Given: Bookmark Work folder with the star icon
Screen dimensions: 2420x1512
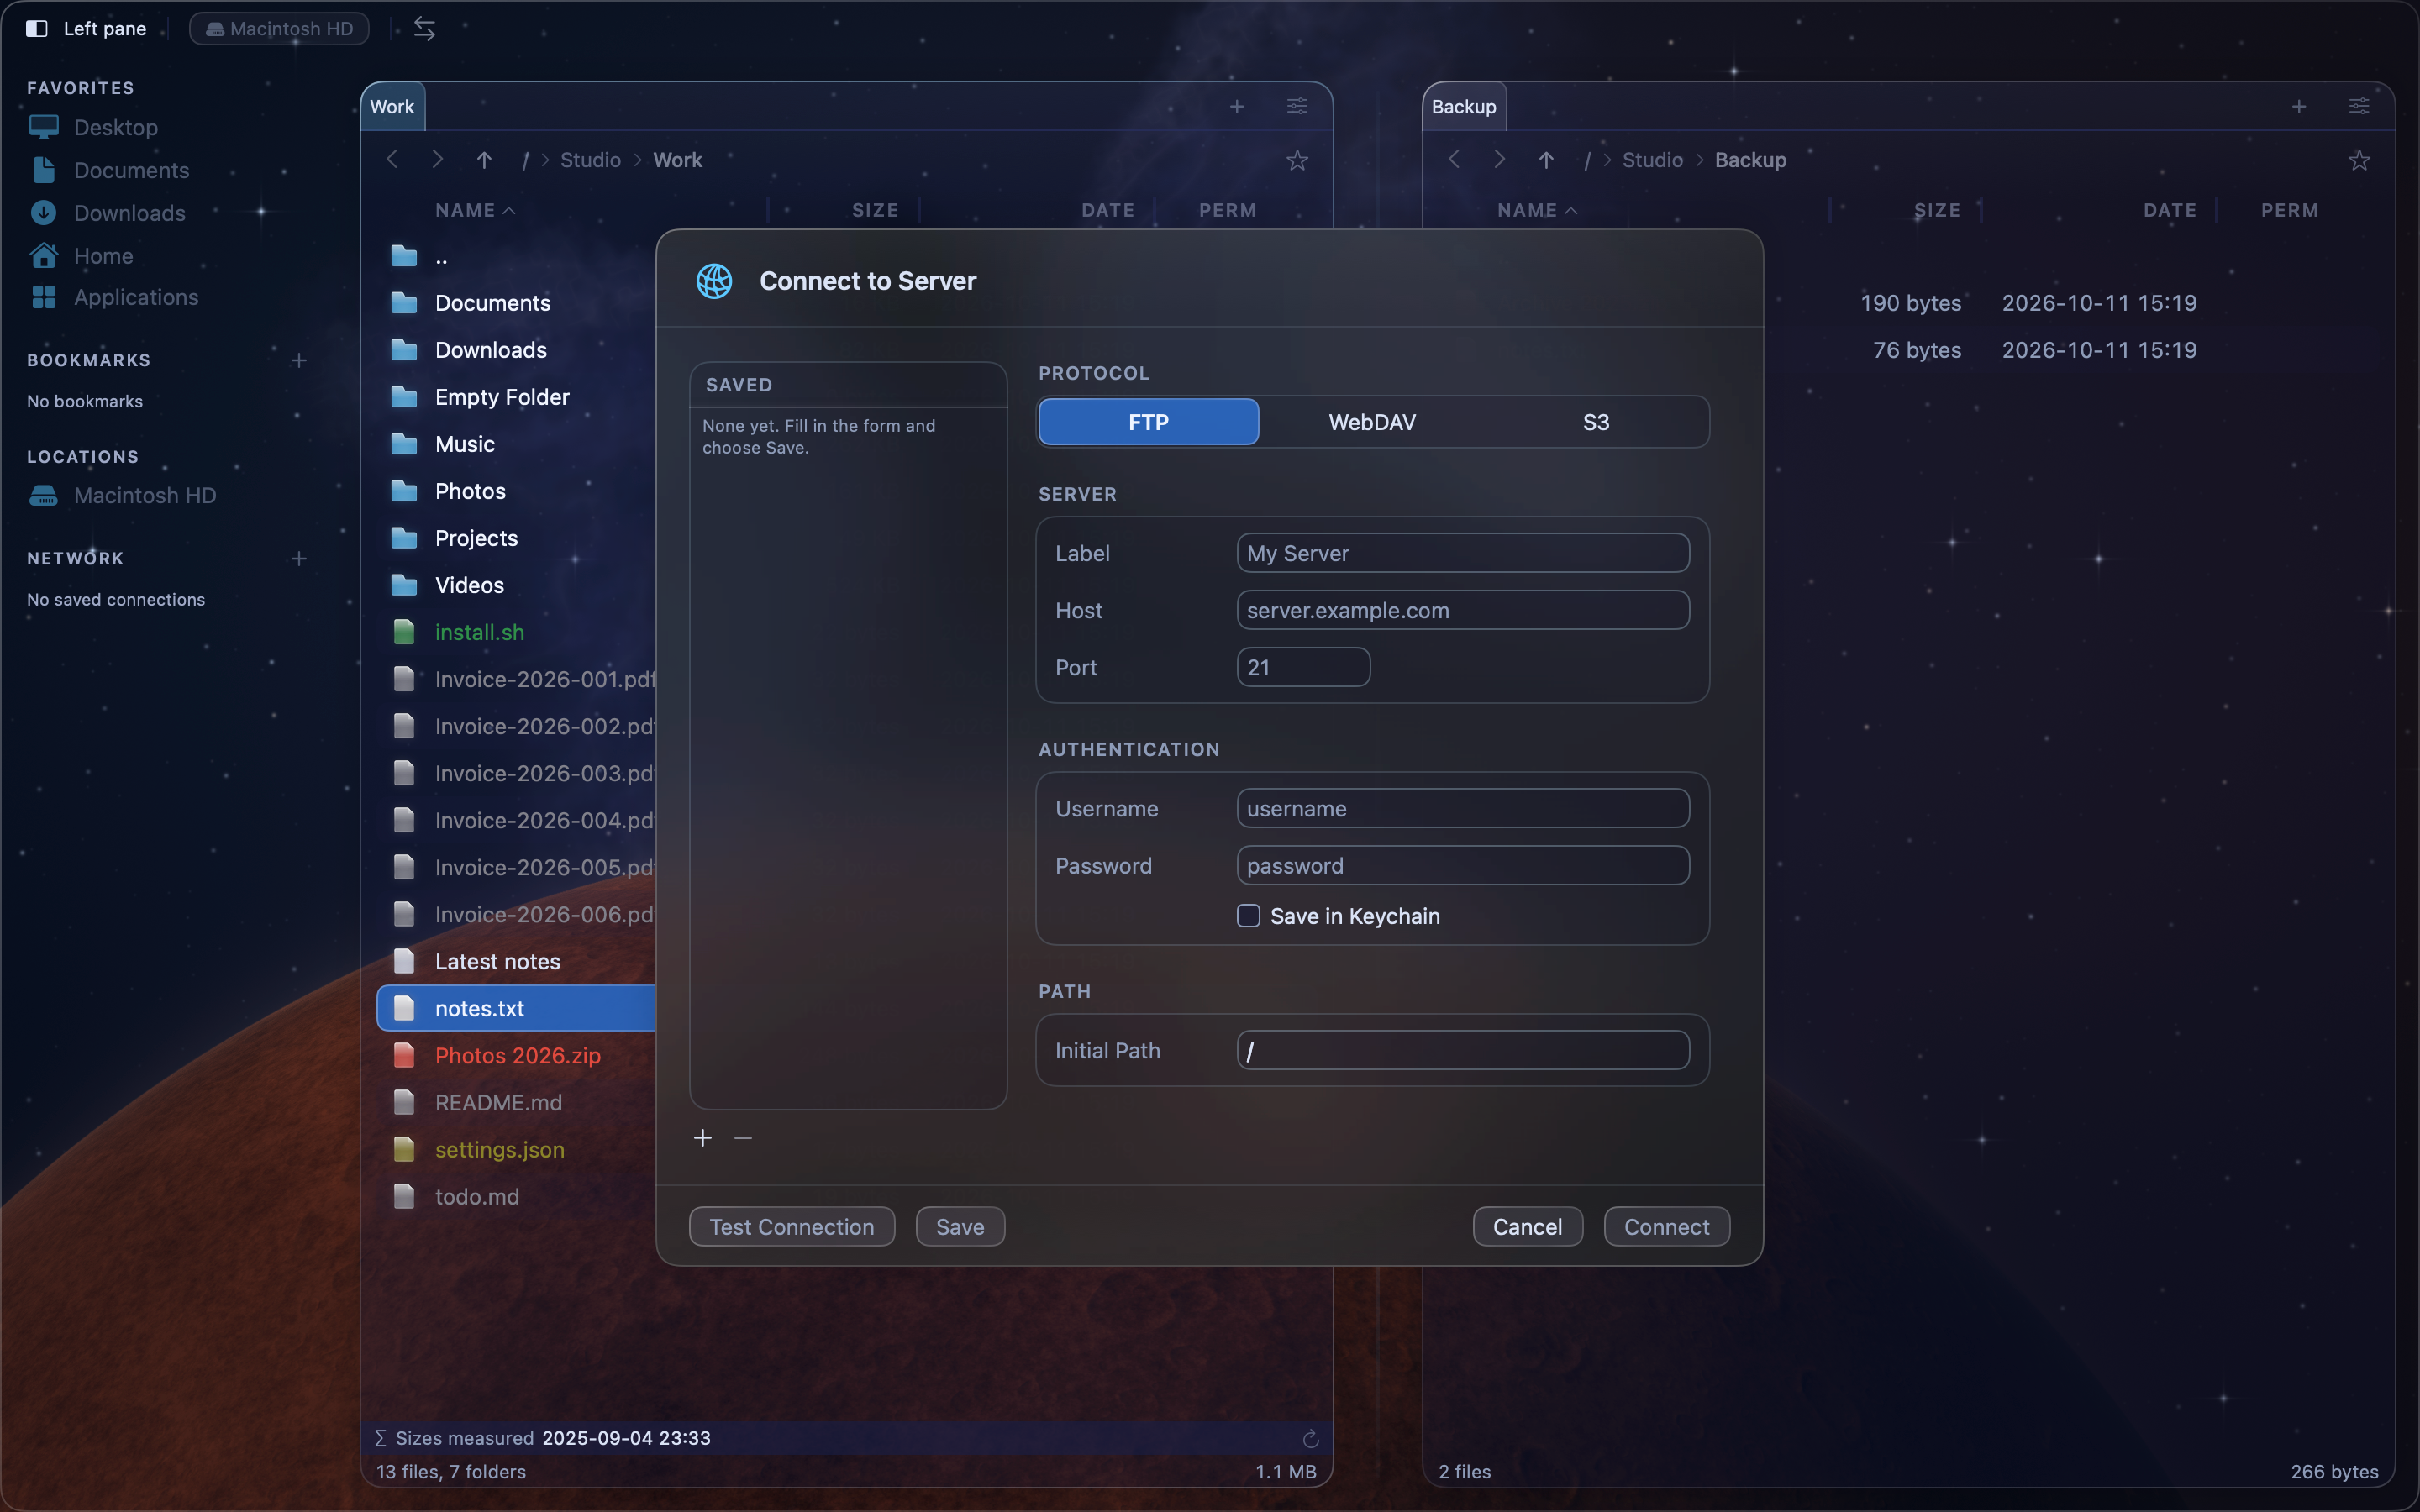Looking at the screenshot, I should [1297, 160].
